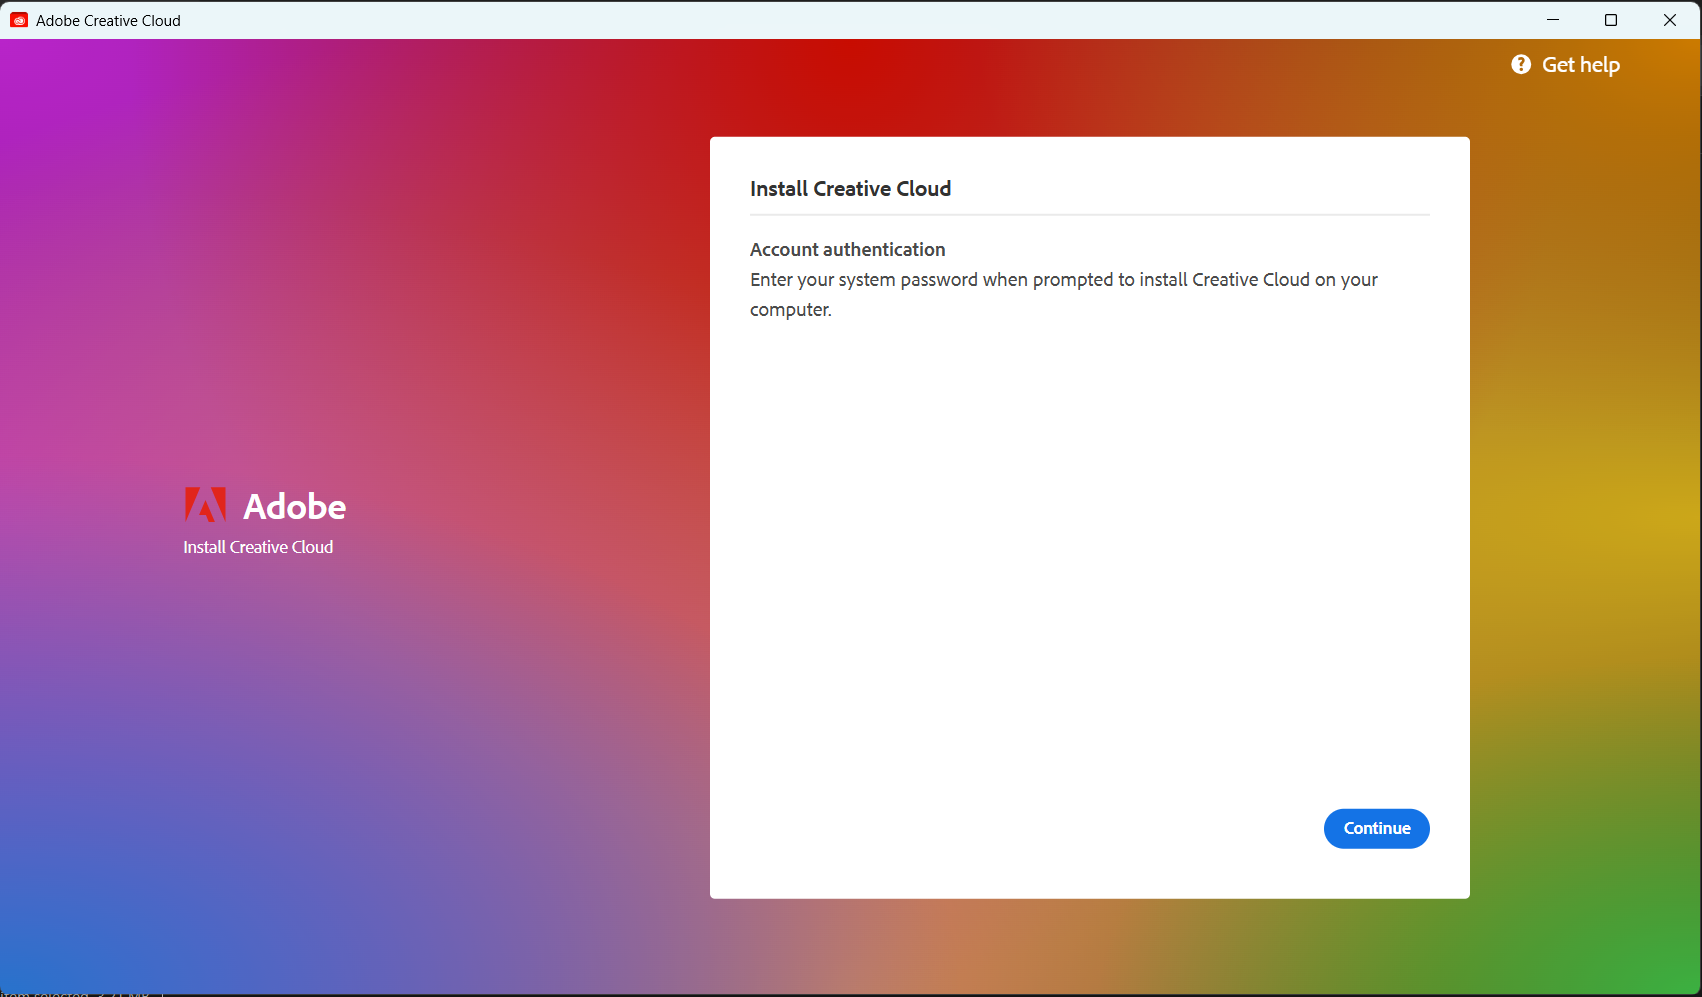Select the red Adobe logo graphic

[x=205, y=504]
